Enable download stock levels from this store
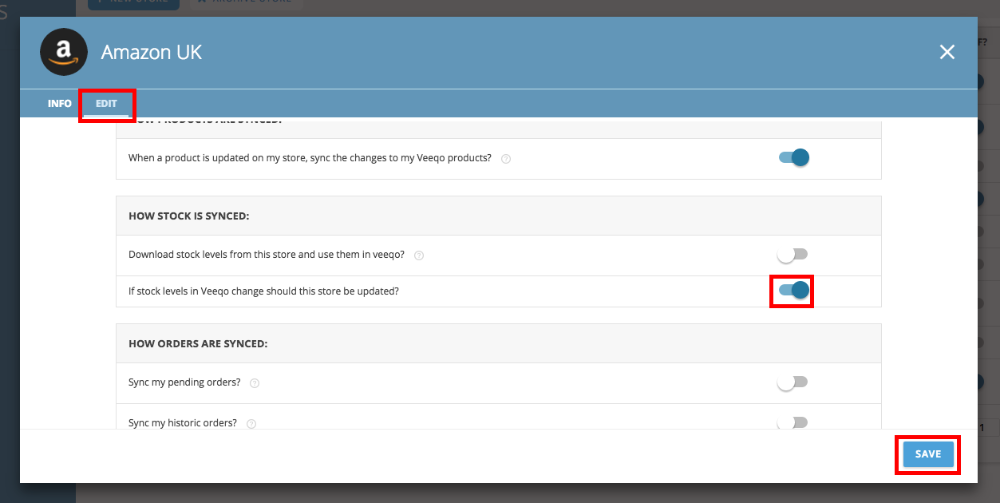The width and height of the screenshot is (1000, 503). pos(793,255)
